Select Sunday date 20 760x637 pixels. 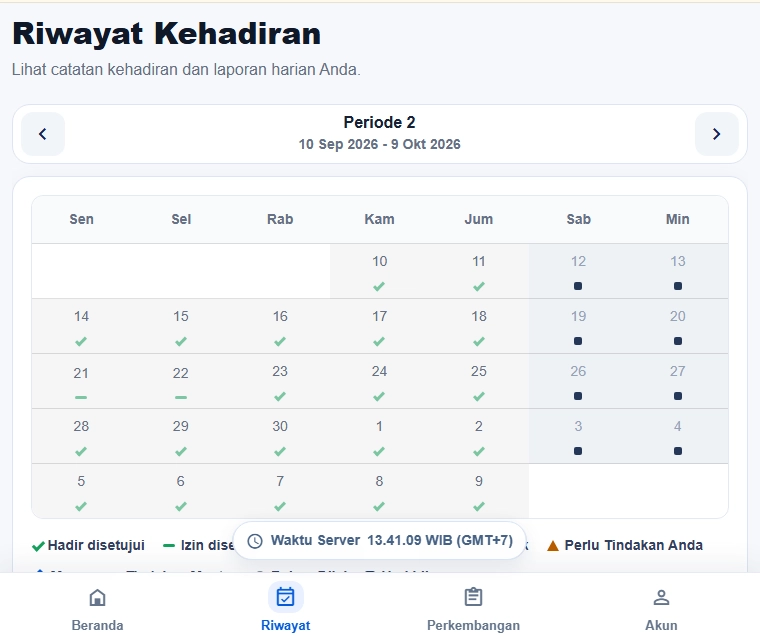coord(678,326)
